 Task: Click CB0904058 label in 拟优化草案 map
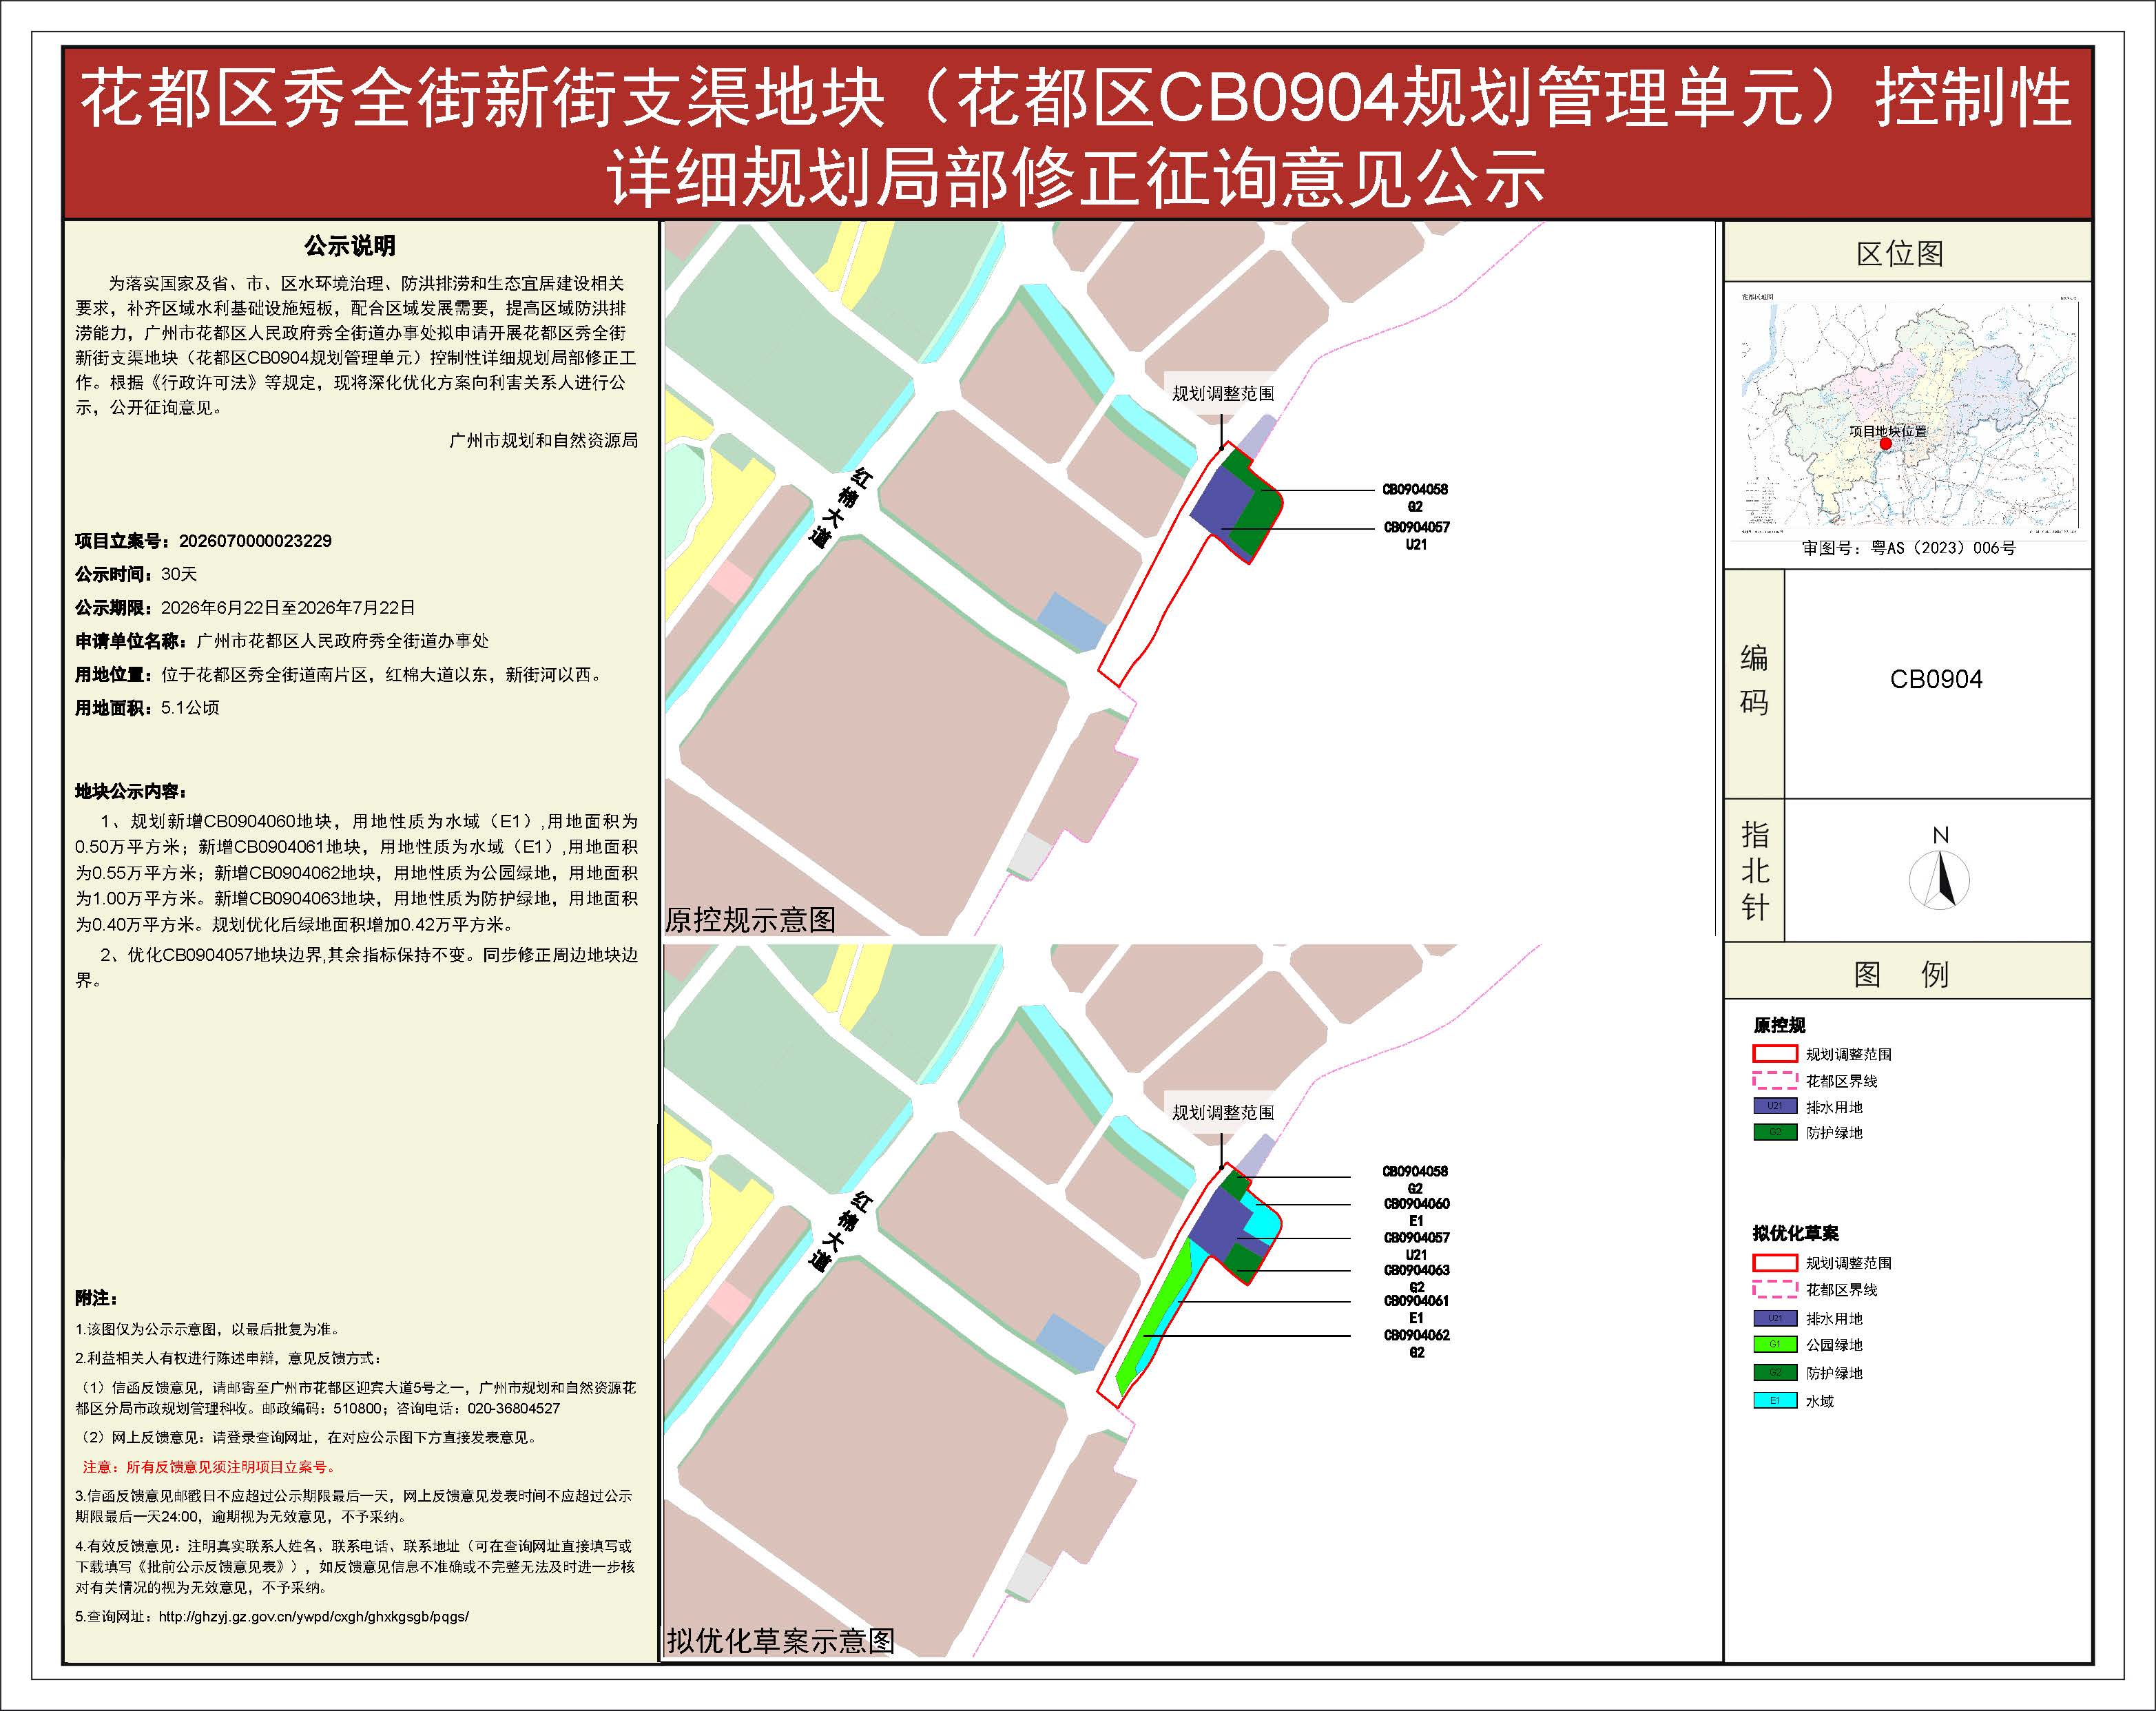coord(1415,1180)
